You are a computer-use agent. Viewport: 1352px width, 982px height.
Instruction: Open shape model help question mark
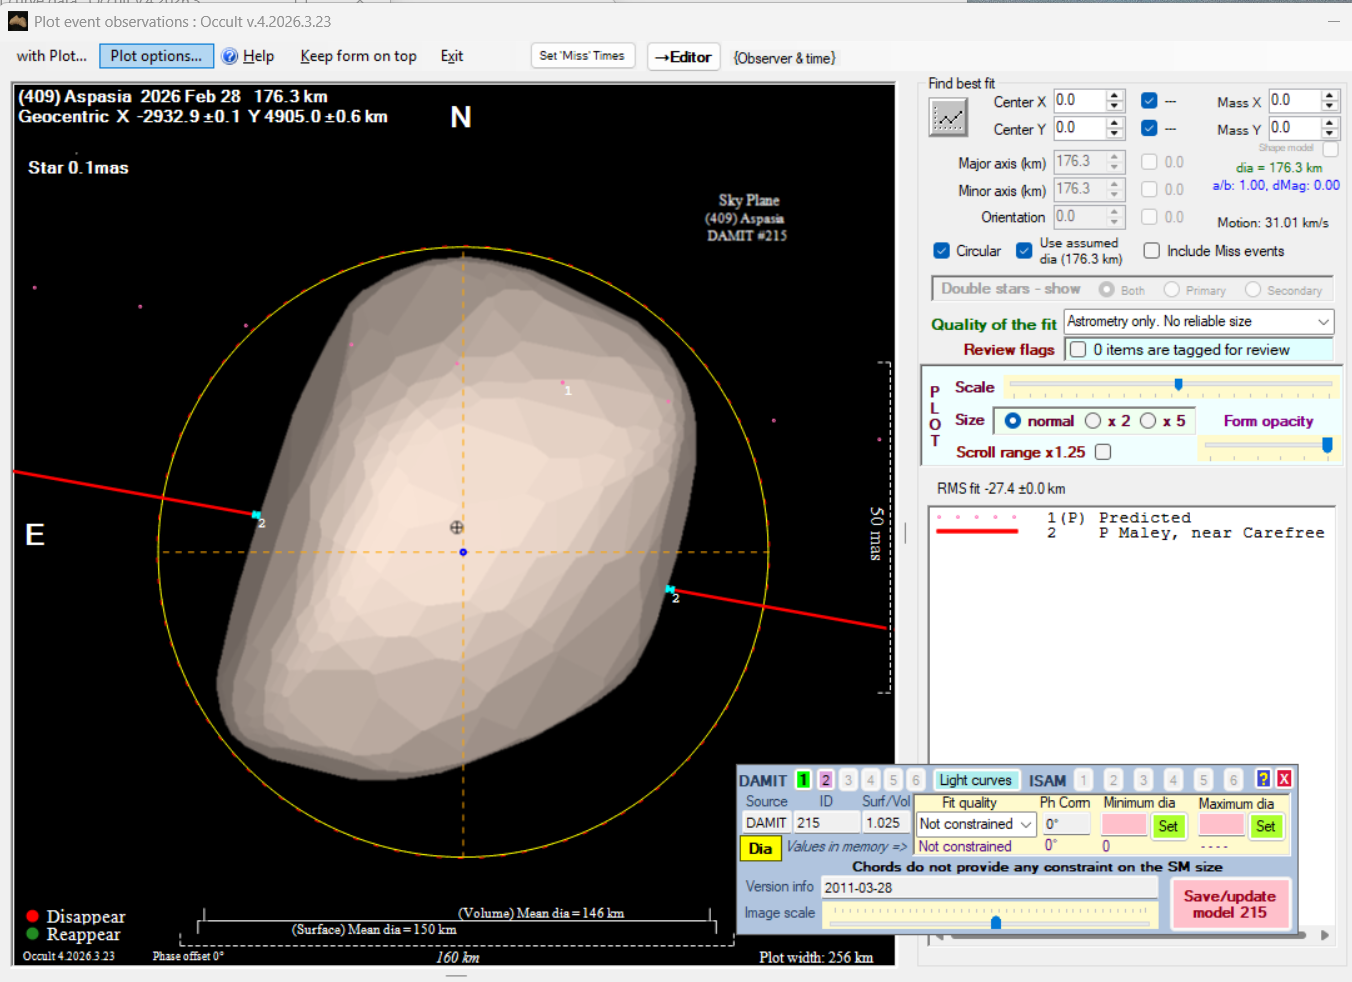point(1263,779)
